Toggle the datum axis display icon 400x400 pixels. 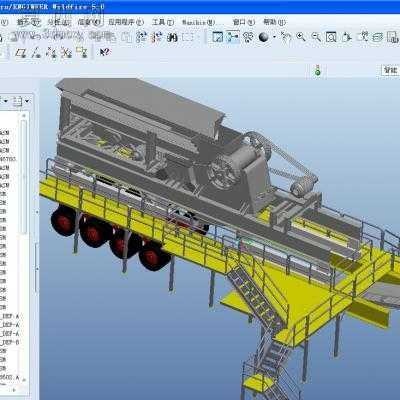click(36, 52)
